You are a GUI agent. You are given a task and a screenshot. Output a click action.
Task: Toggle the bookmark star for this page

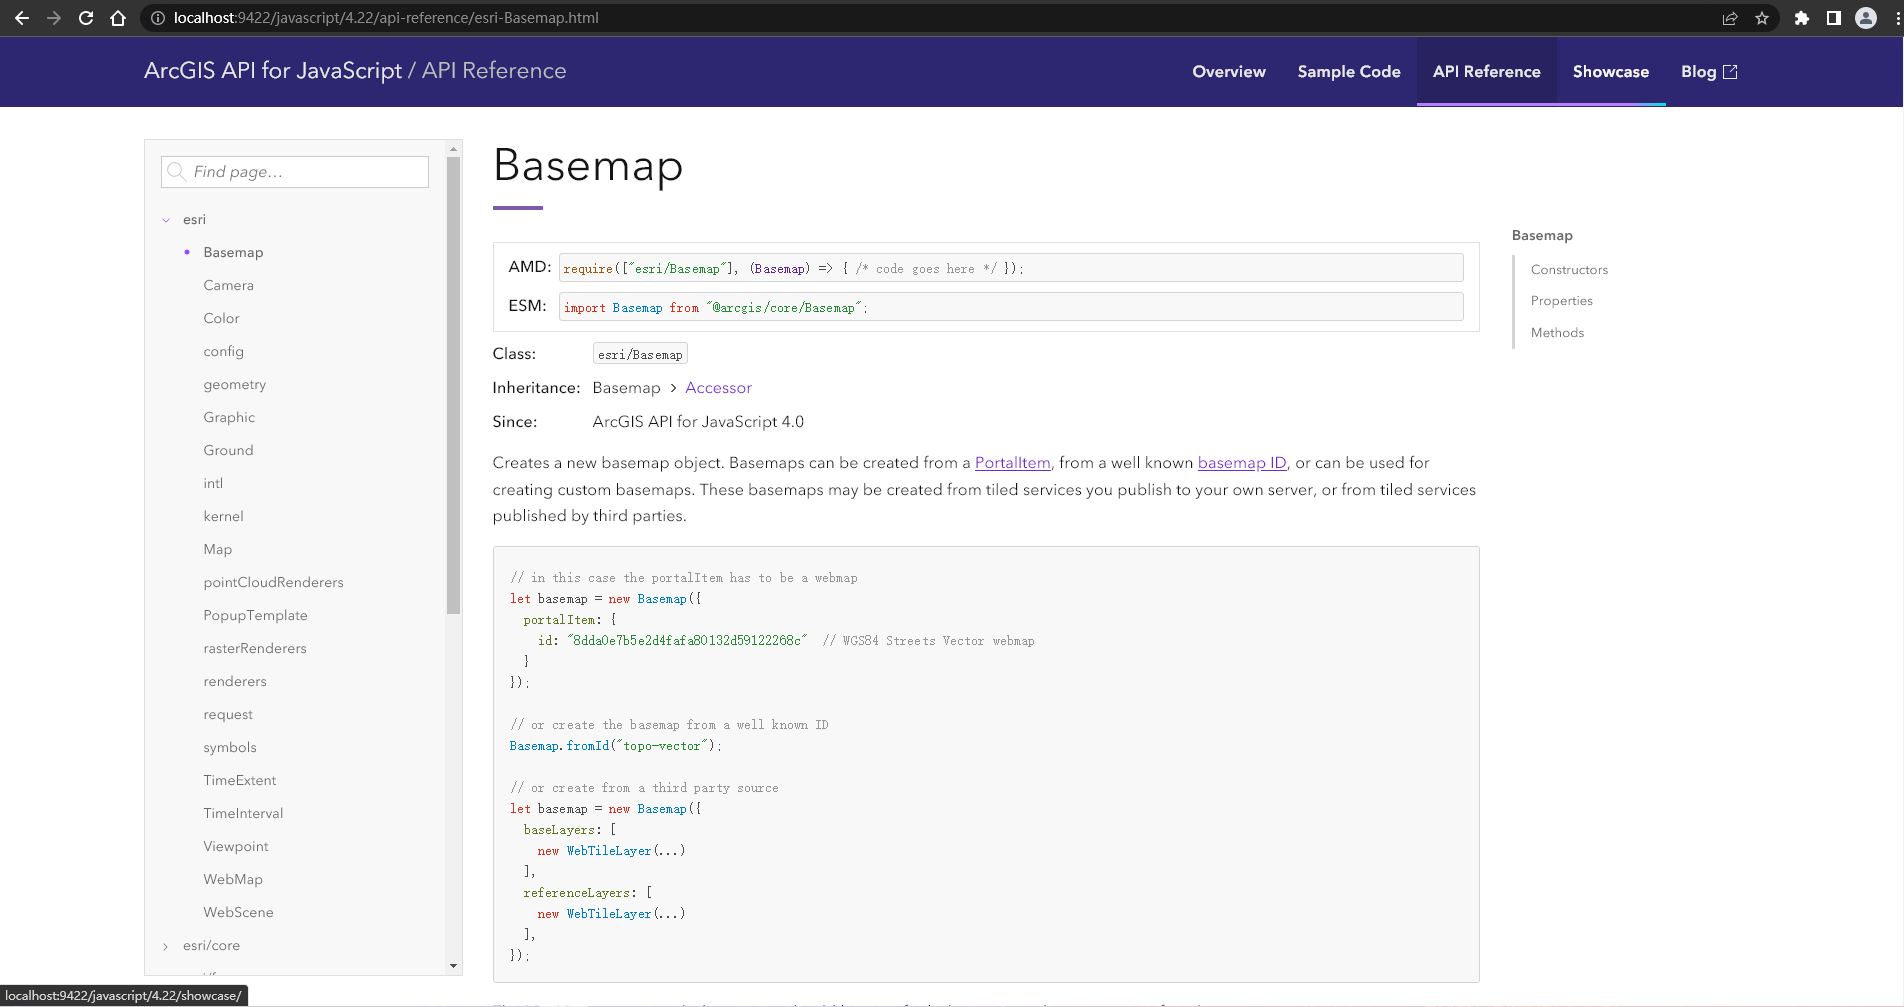point(1763,17)
